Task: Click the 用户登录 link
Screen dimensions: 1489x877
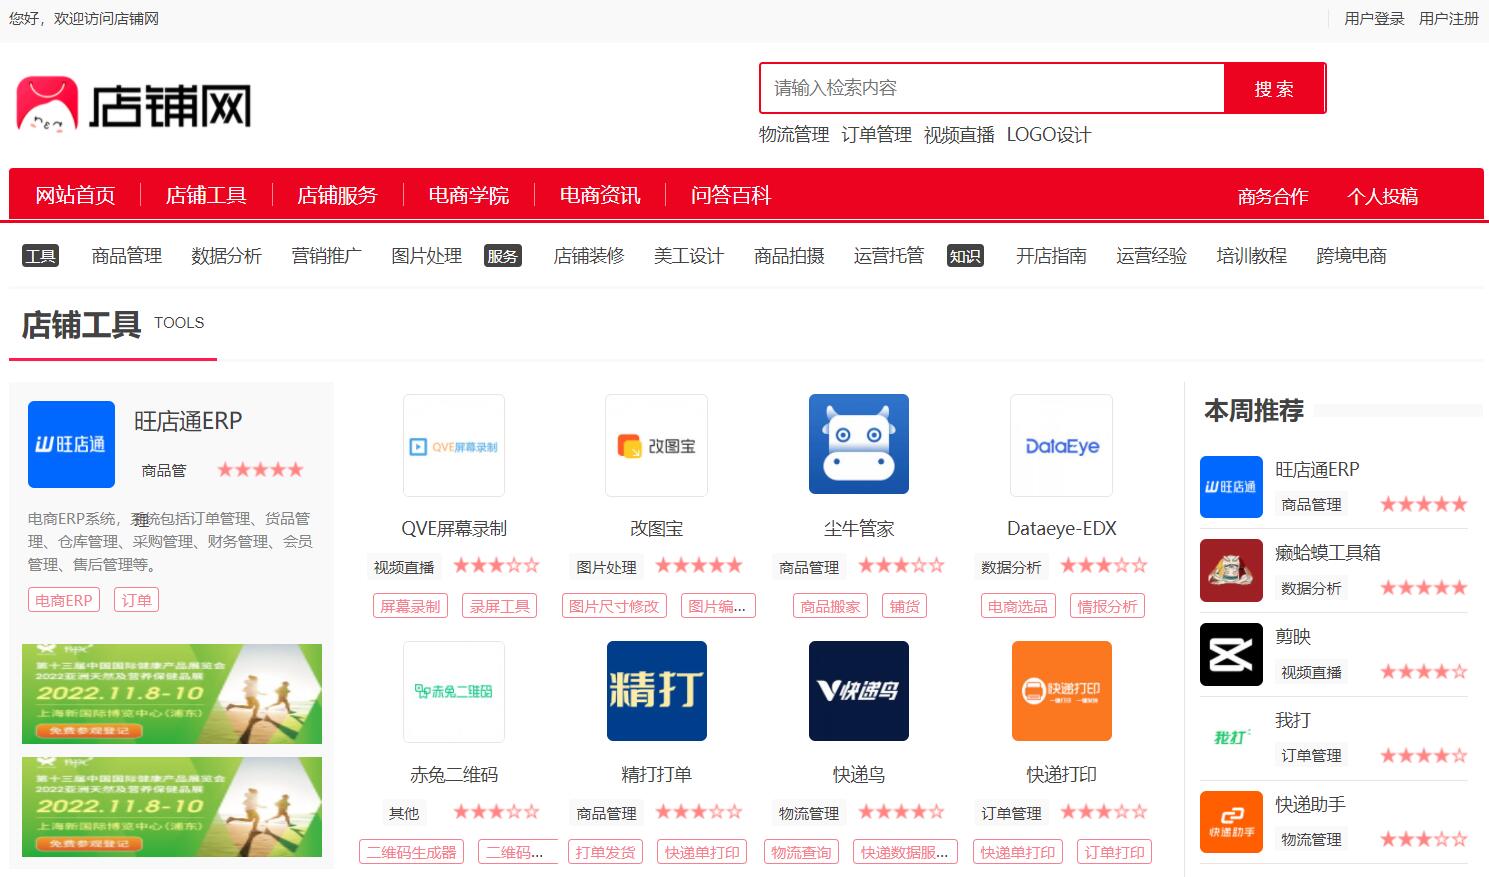Action: click(1374, 19)
